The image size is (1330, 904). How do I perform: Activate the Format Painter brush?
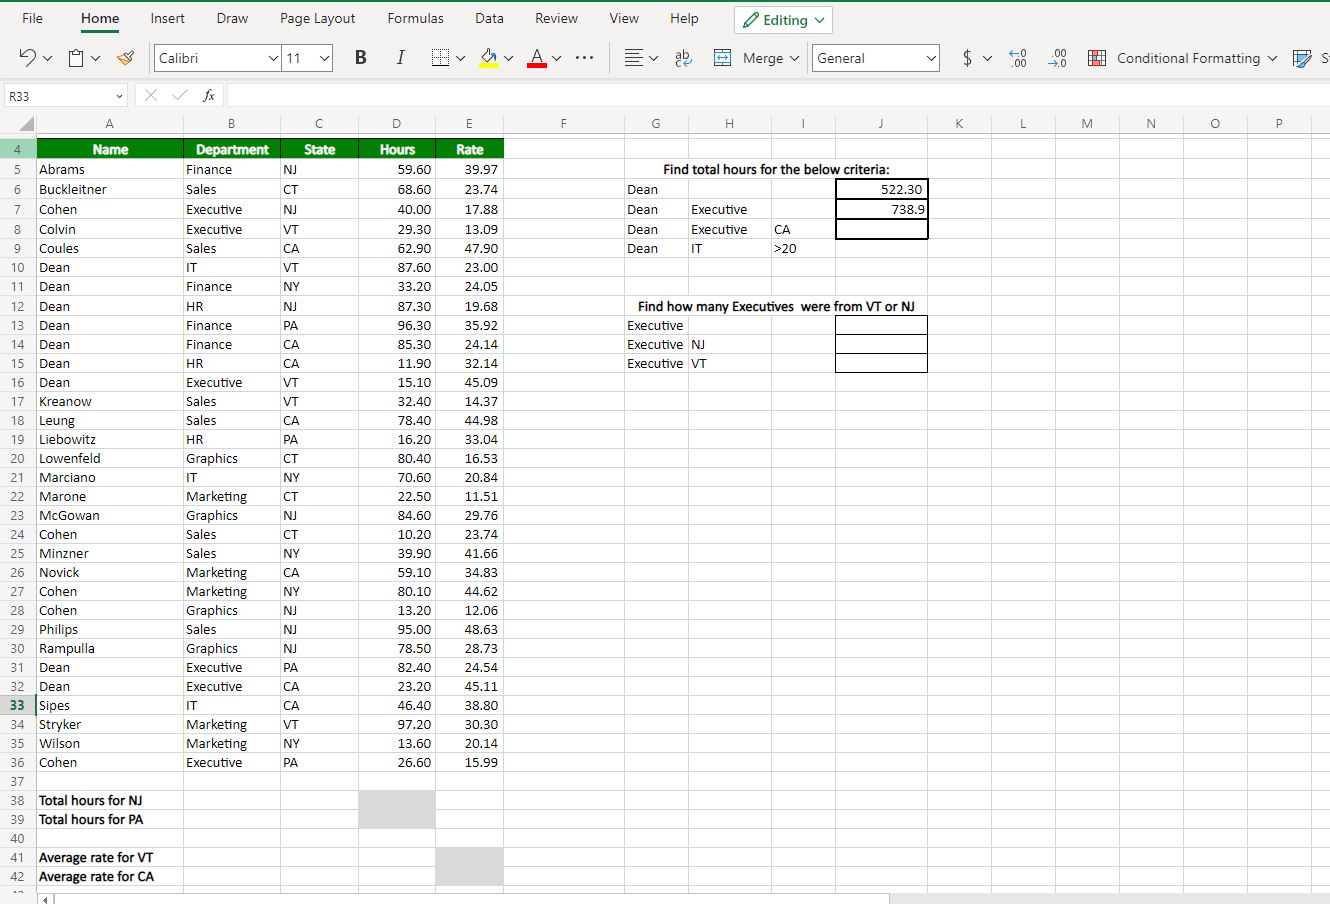(126, 58)
